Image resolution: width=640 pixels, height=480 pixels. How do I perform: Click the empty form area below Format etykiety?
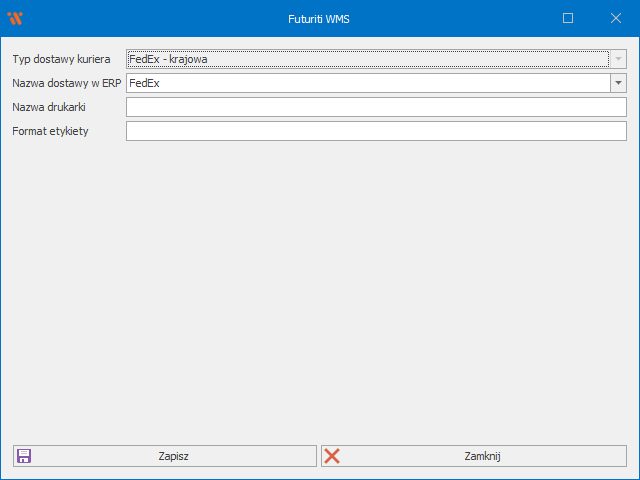point(320,290)
